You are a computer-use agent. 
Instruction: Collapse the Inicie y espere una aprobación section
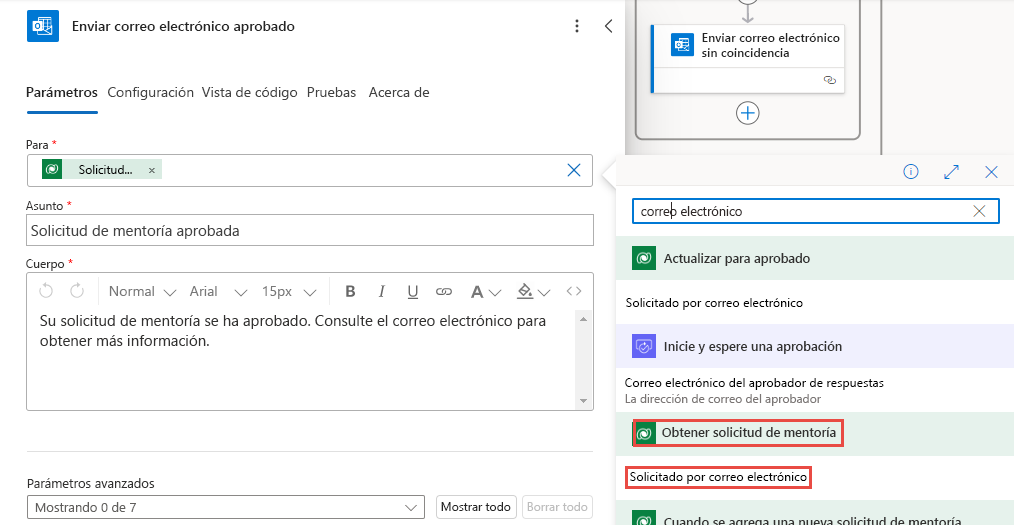coord(815,347)
